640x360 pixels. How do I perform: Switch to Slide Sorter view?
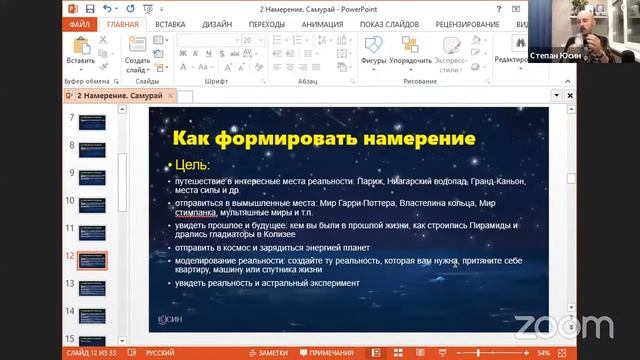click(x=398, y=353)
